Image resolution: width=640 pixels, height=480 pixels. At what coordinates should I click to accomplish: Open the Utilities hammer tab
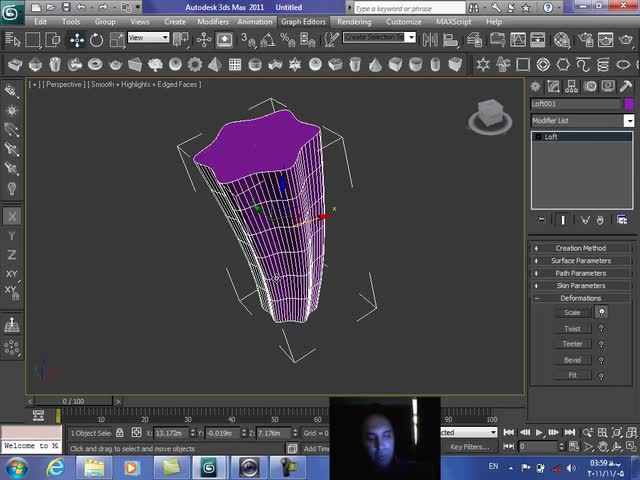coord(626,87)
